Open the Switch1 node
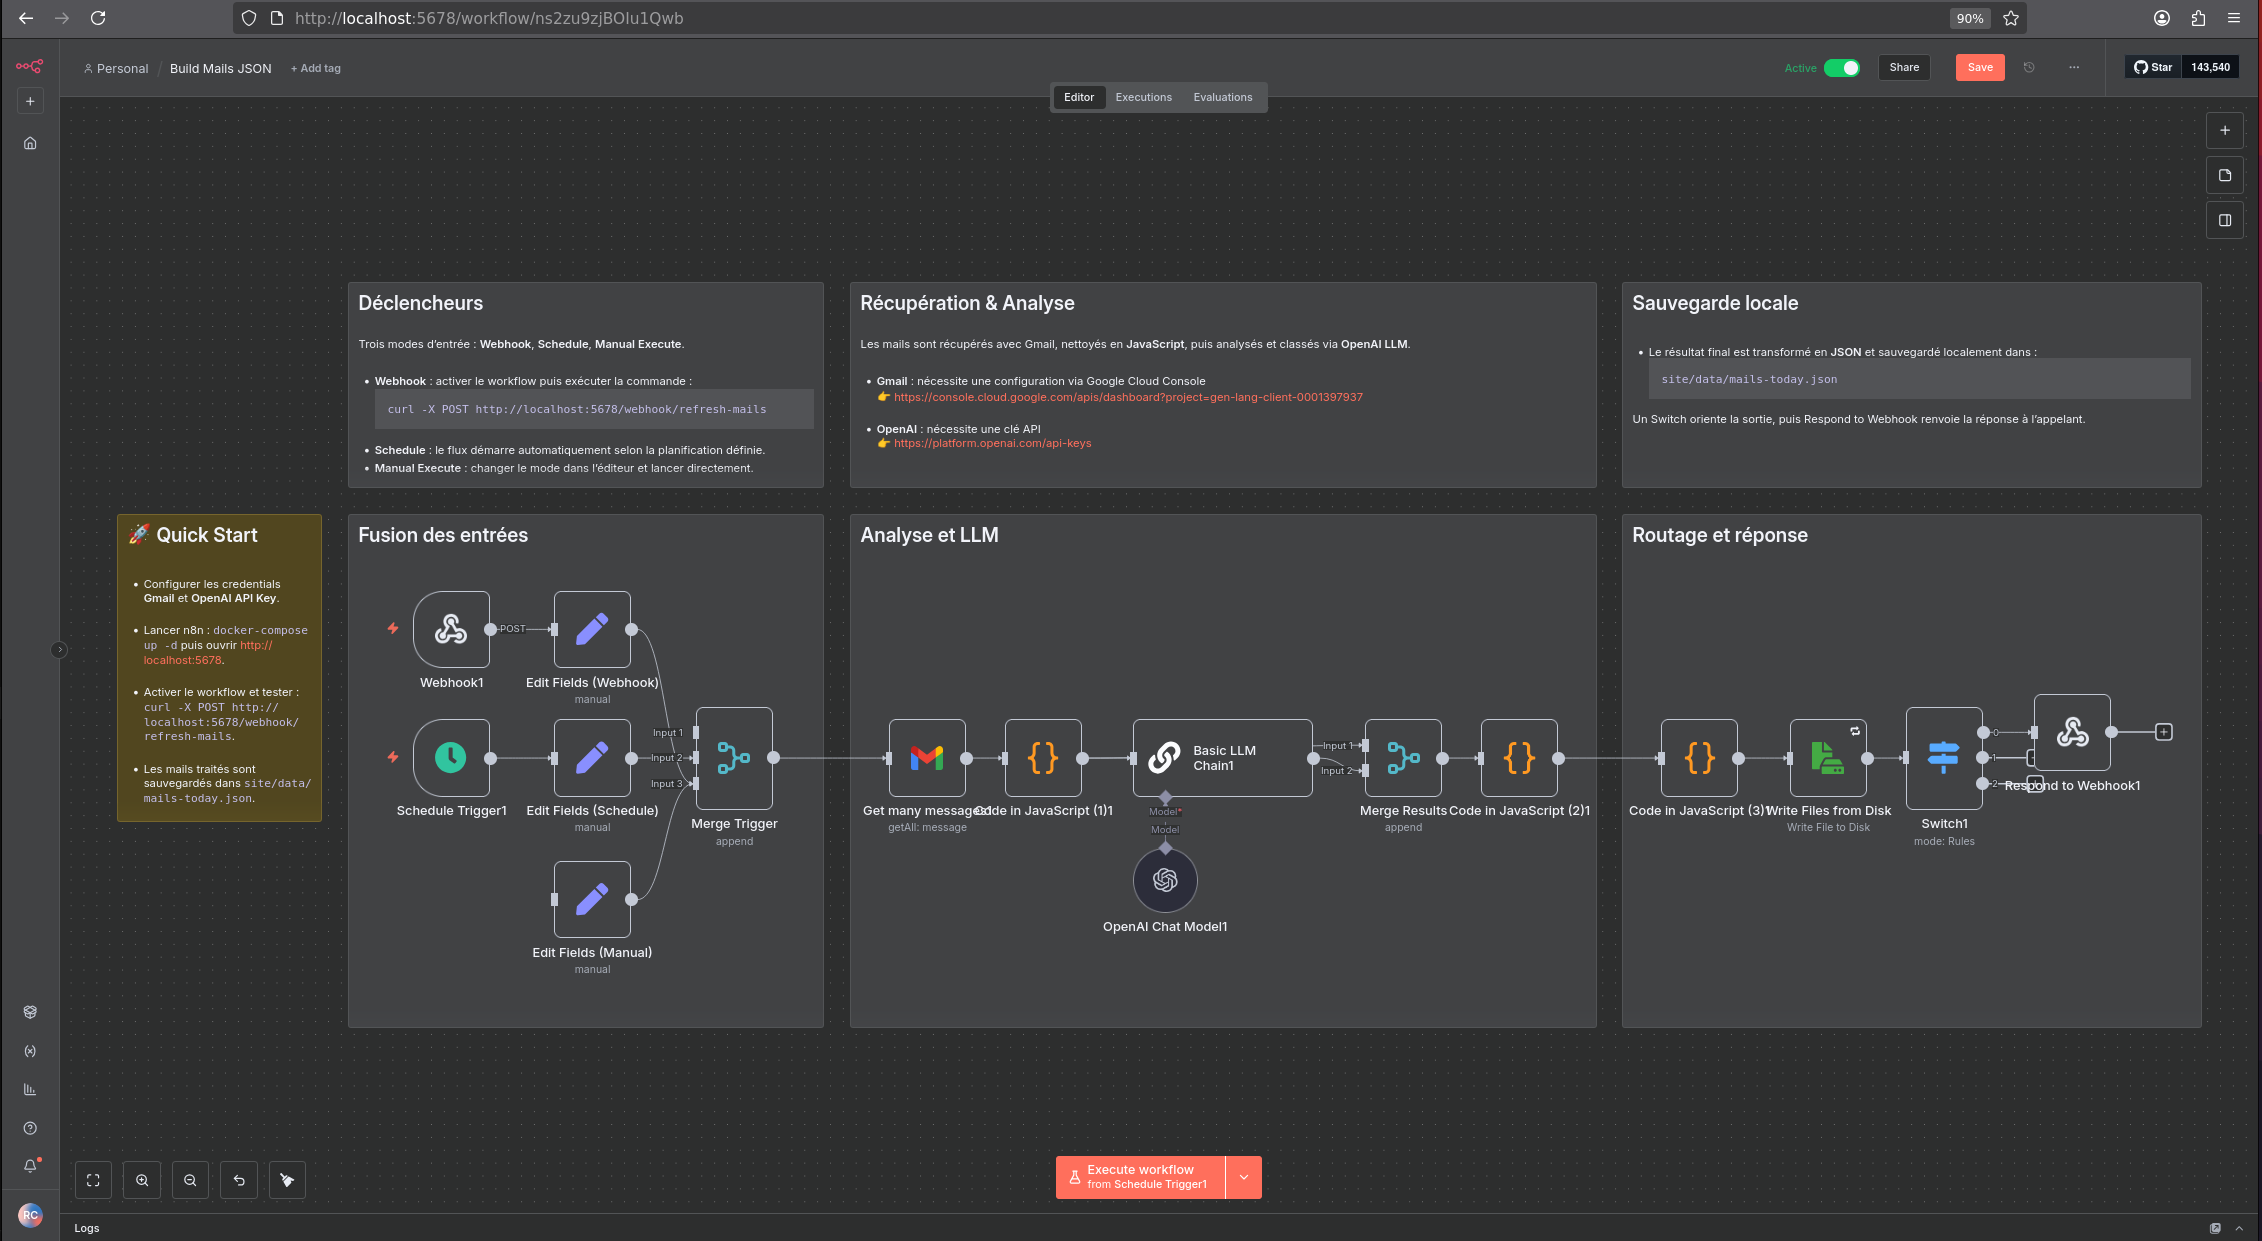This screenshot has height=1241, width=2262. coord(1943,757)
